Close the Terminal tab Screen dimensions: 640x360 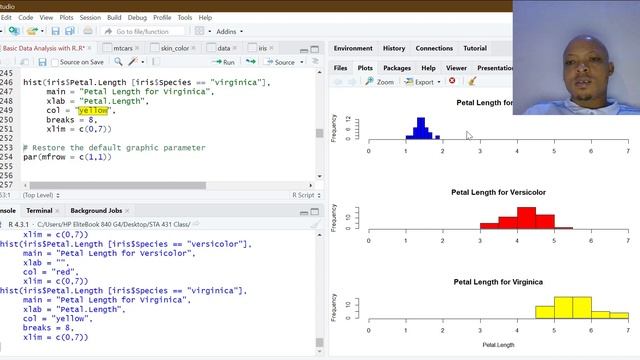tap(57, 211)
